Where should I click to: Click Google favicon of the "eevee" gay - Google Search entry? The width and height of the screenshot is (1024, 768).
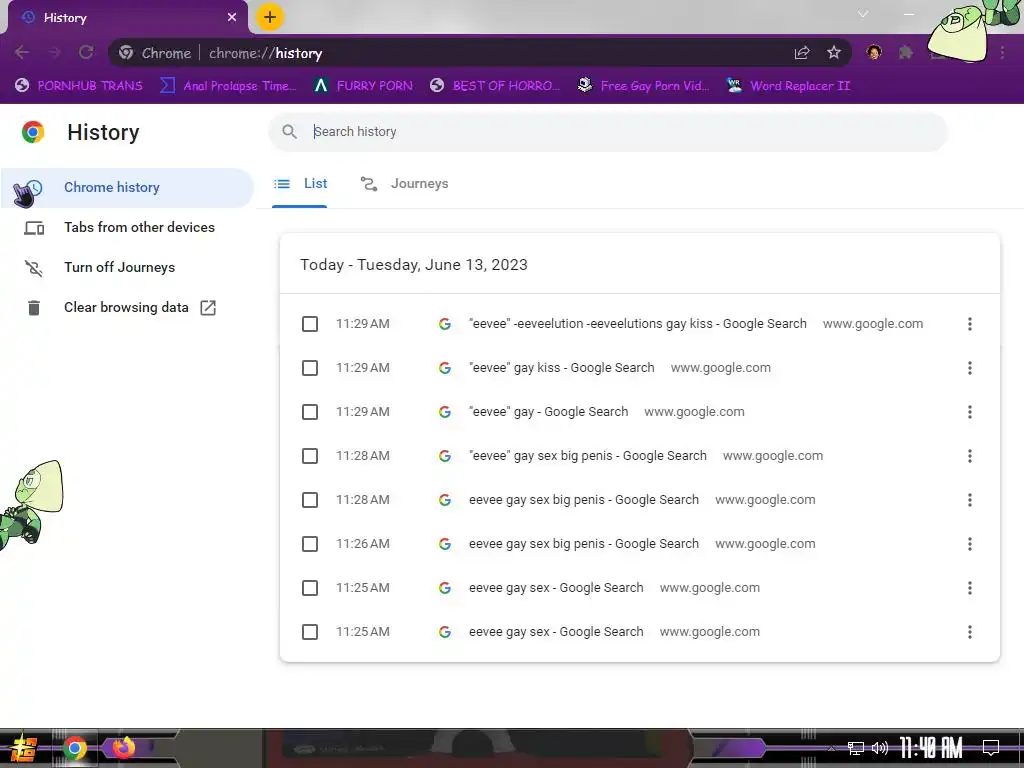coord(445,412)
